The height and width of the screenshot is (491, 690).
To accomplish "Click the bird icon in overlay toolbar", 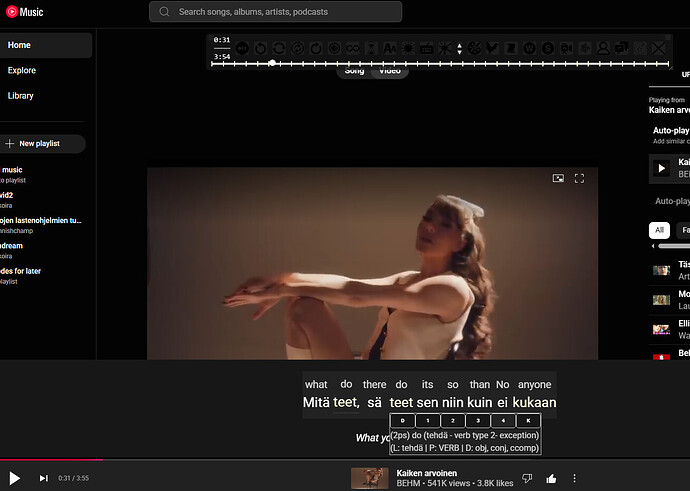I will coord(492,48).
